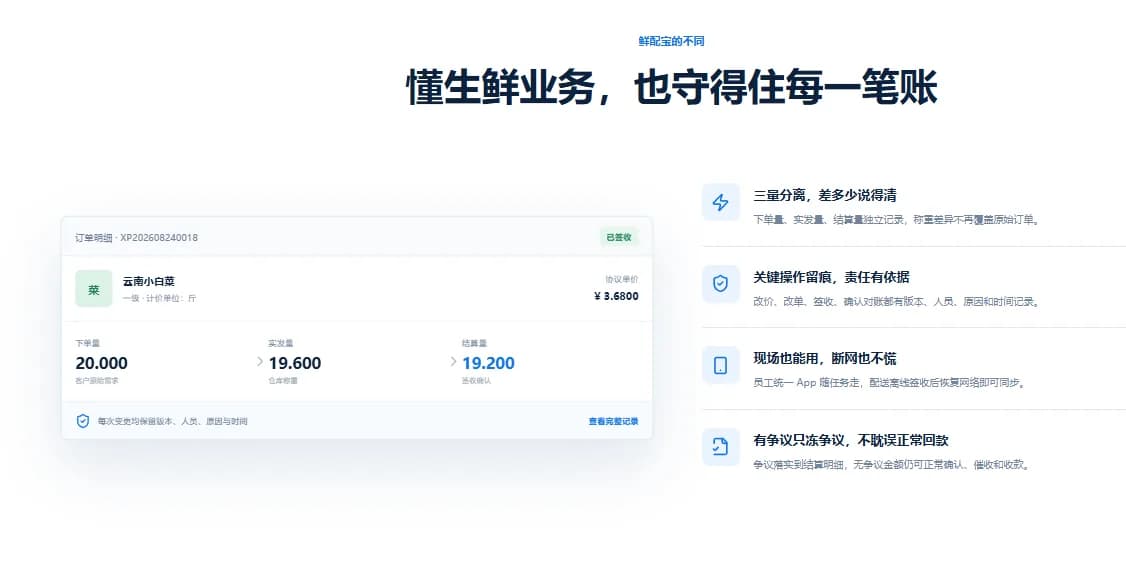Click the price ¥ 3.6800

coord(616,296)
